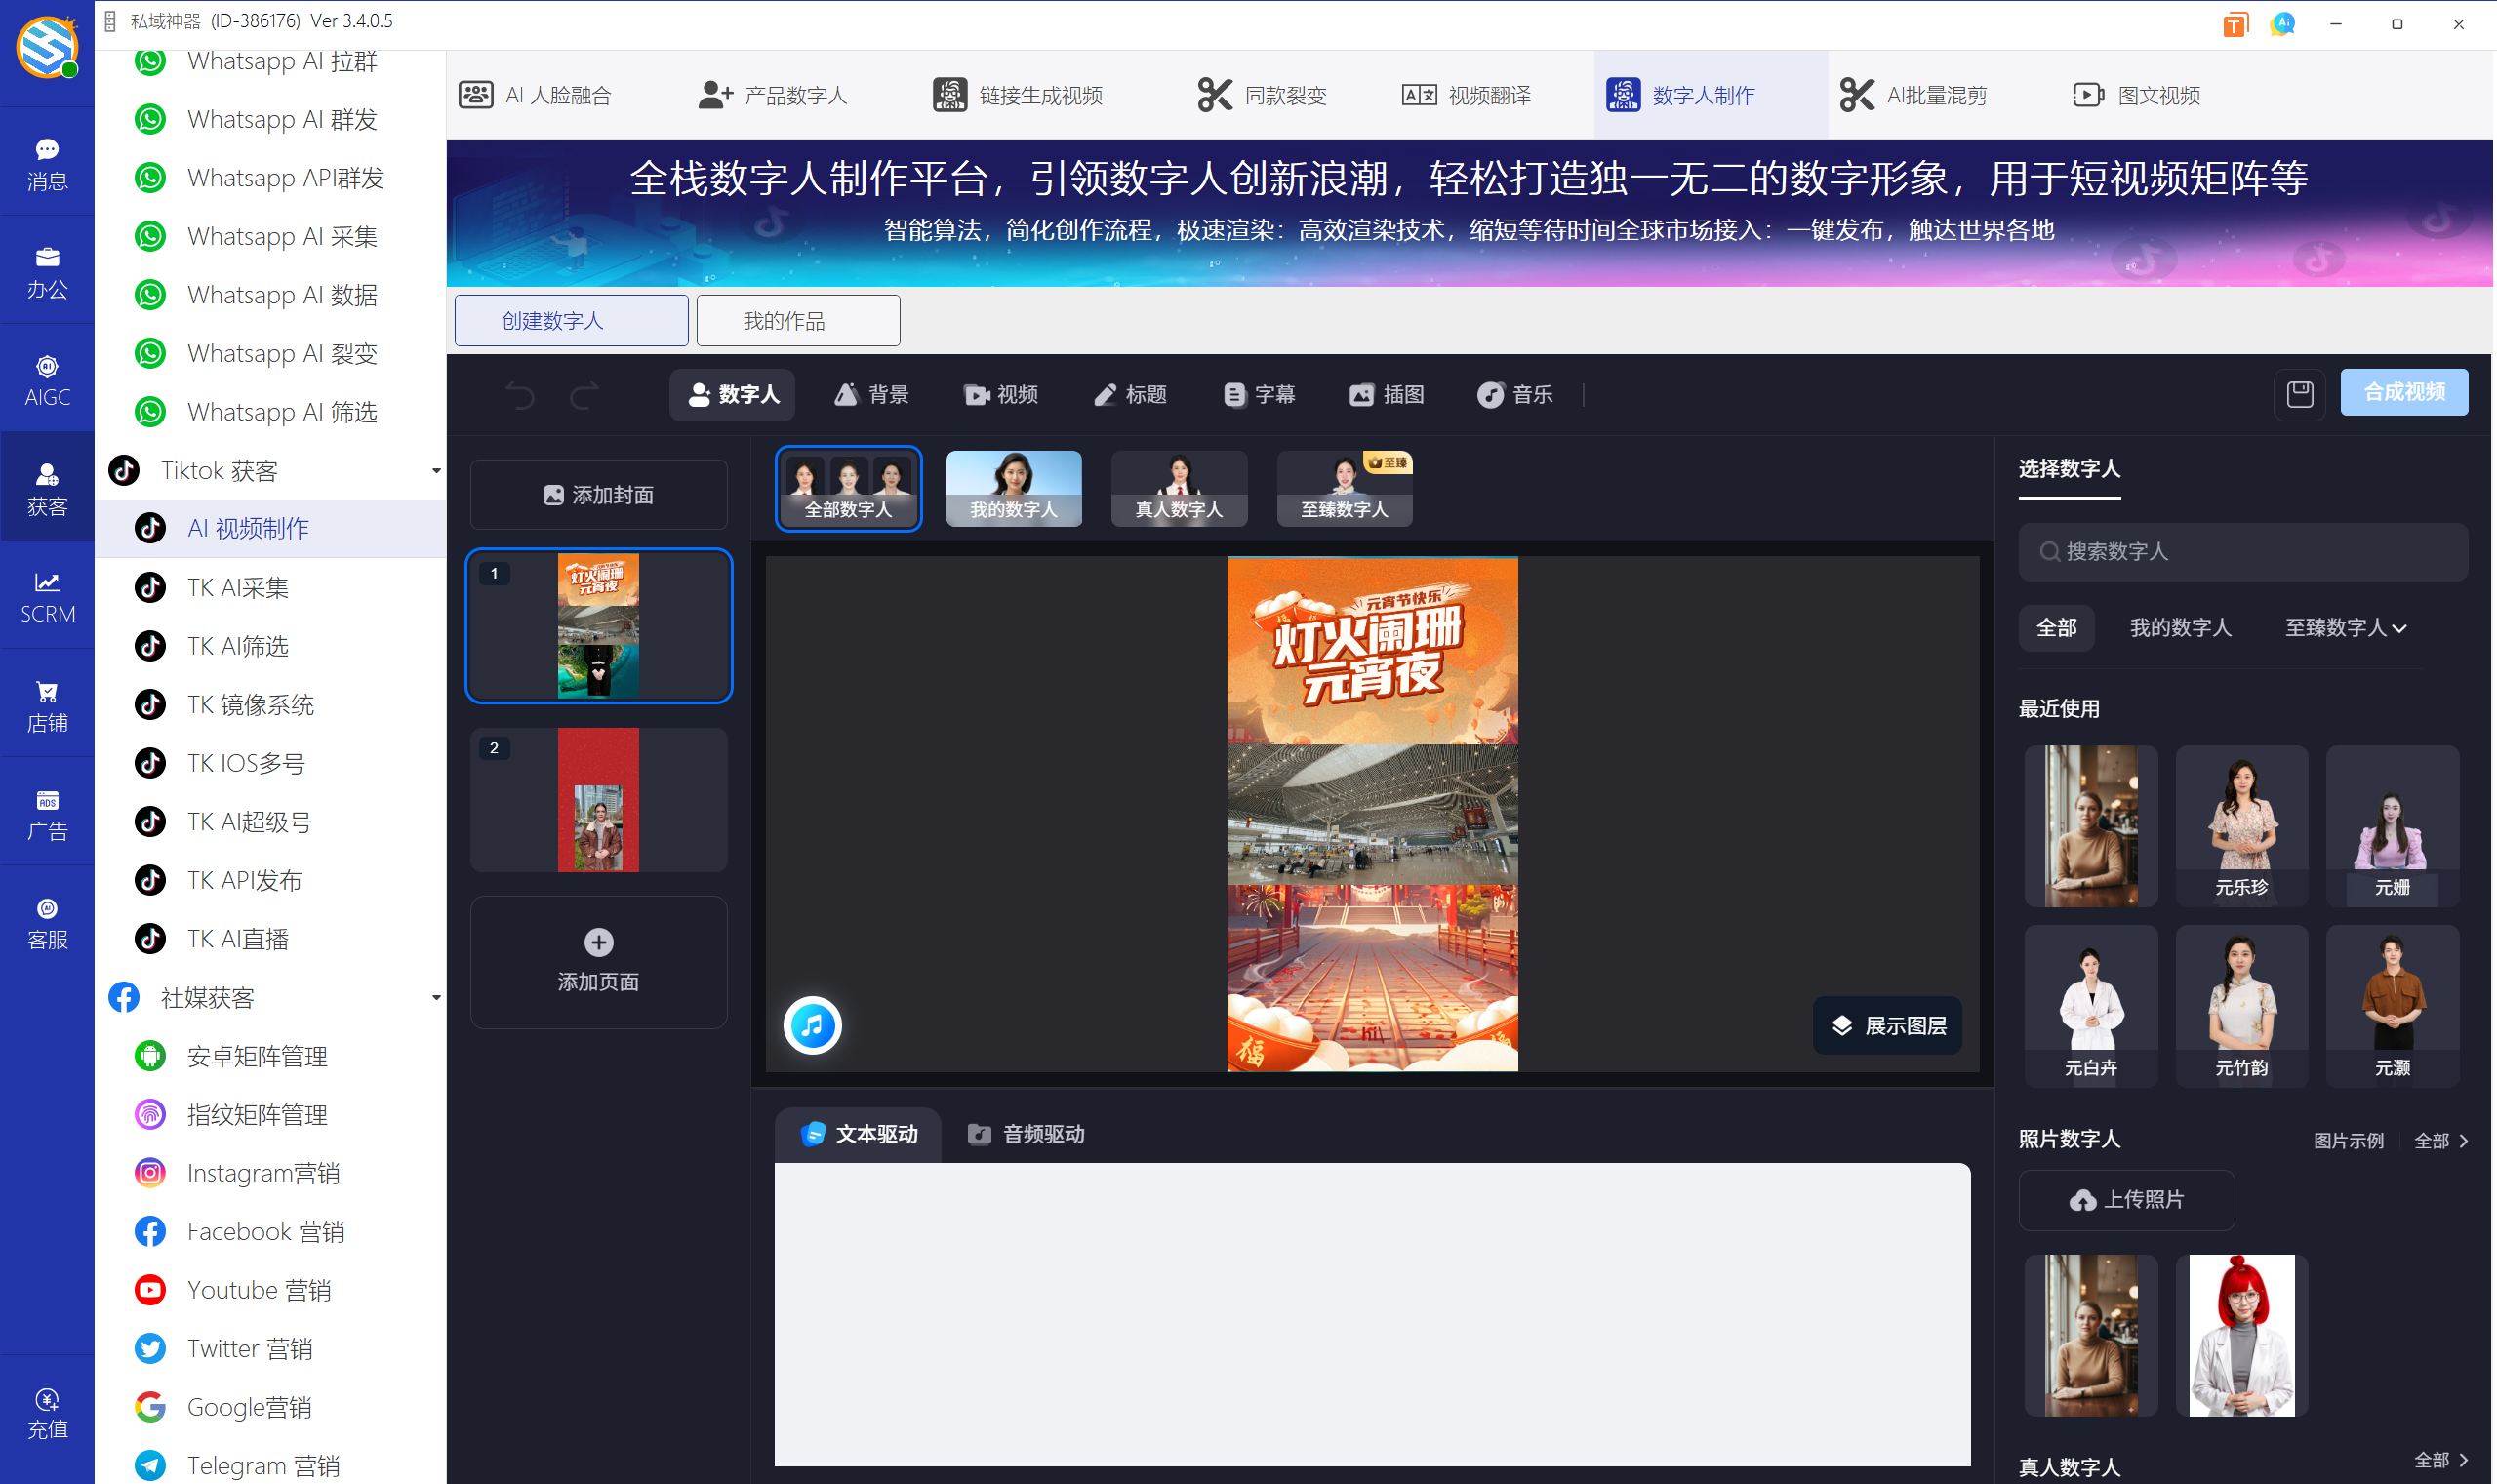
Task: Switch to the 音频驱动 tab
Action: click(1024, 1134)
